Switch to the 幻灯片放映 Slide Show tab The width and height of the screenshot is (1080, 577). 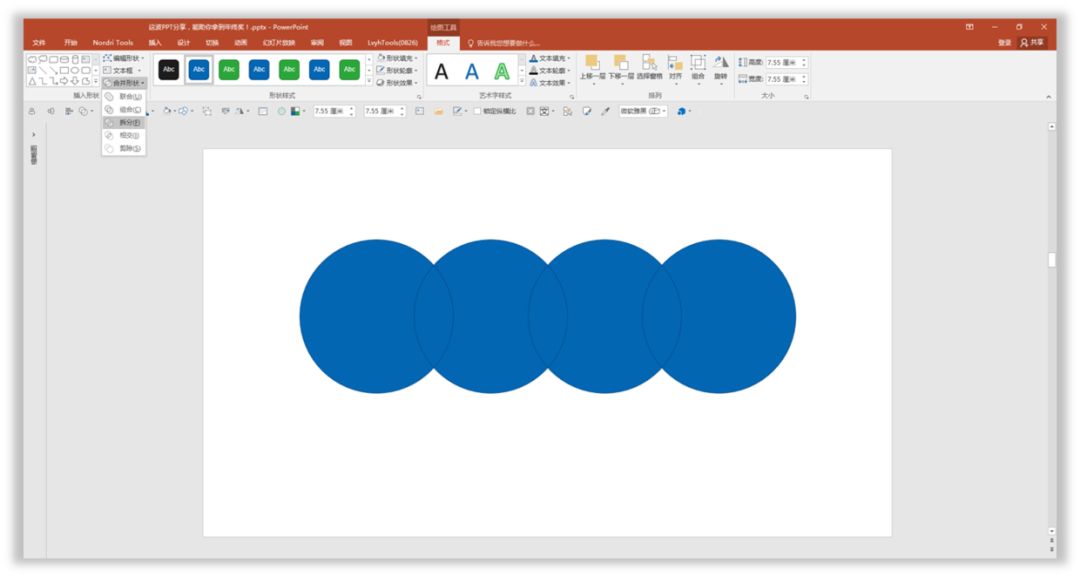coord(278,43)
